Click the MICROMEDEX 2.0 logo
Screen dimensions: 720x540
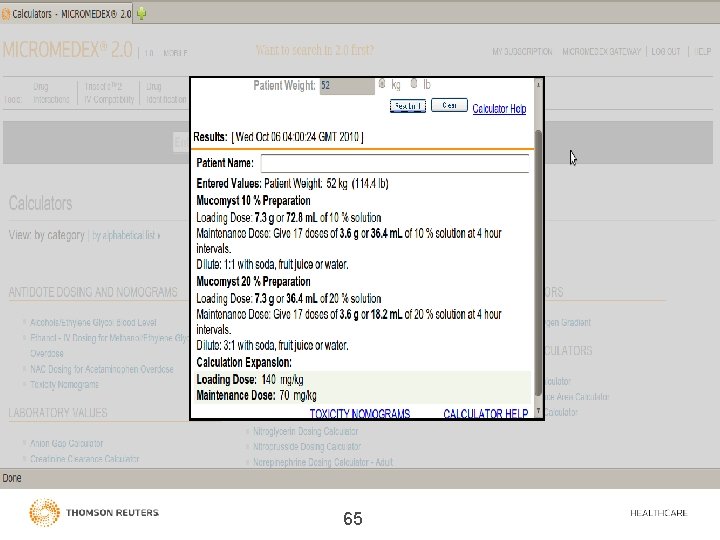68,50
